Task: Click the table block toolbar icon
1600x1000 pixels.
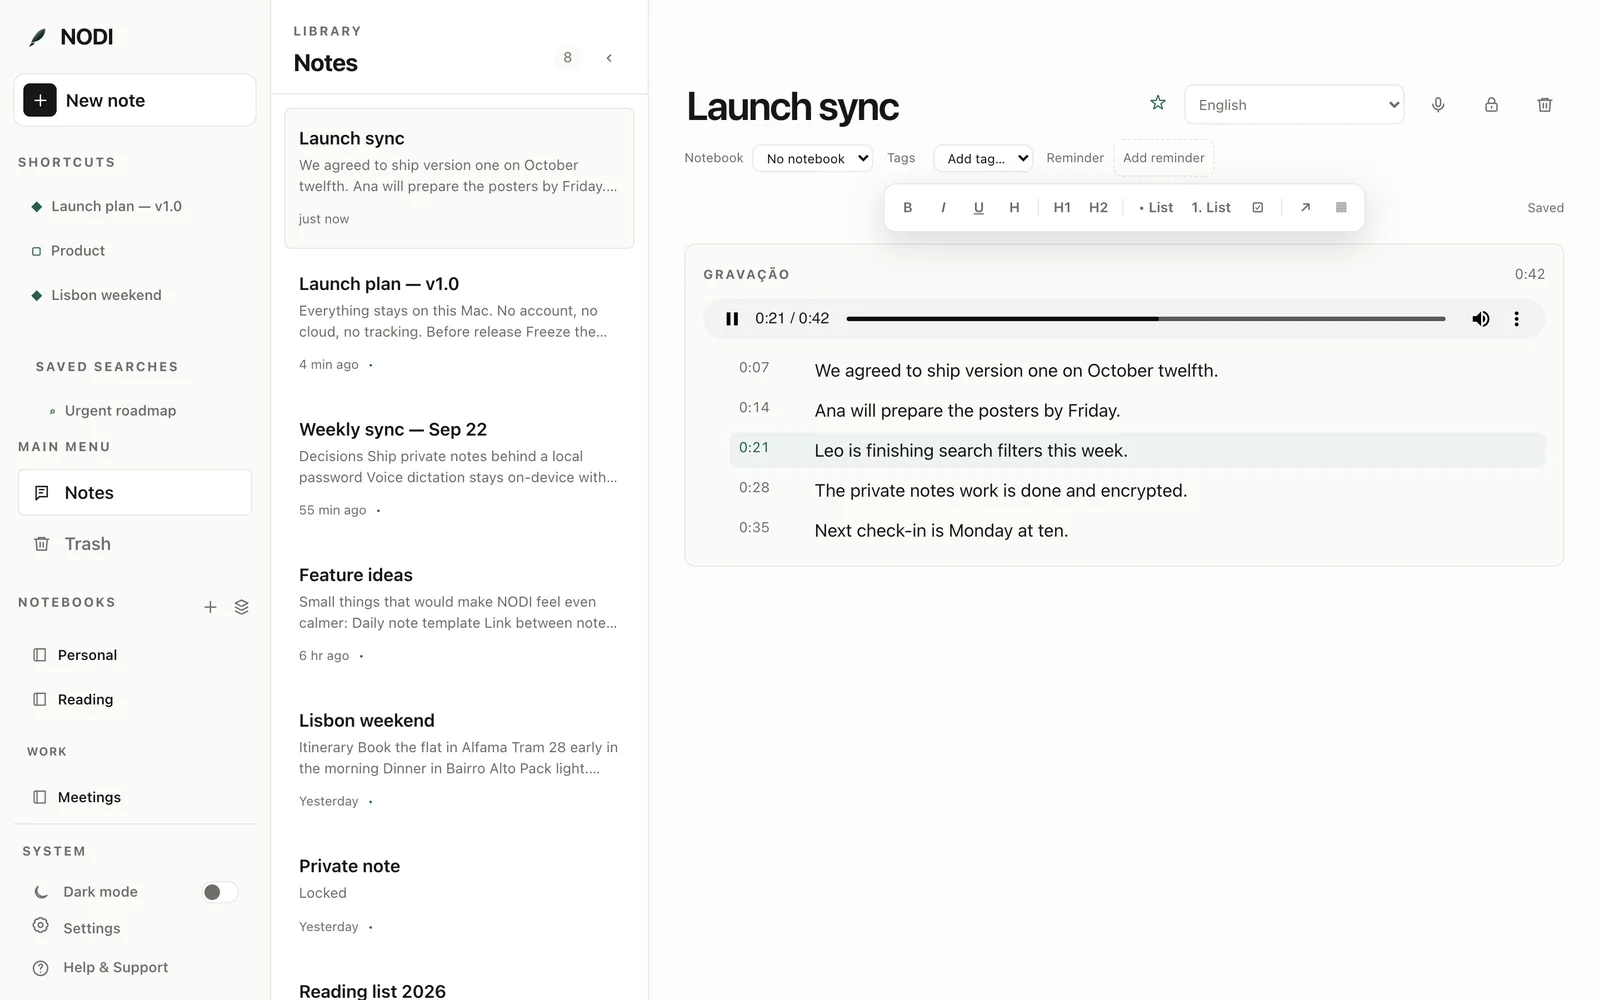Action: point(1341,208)
